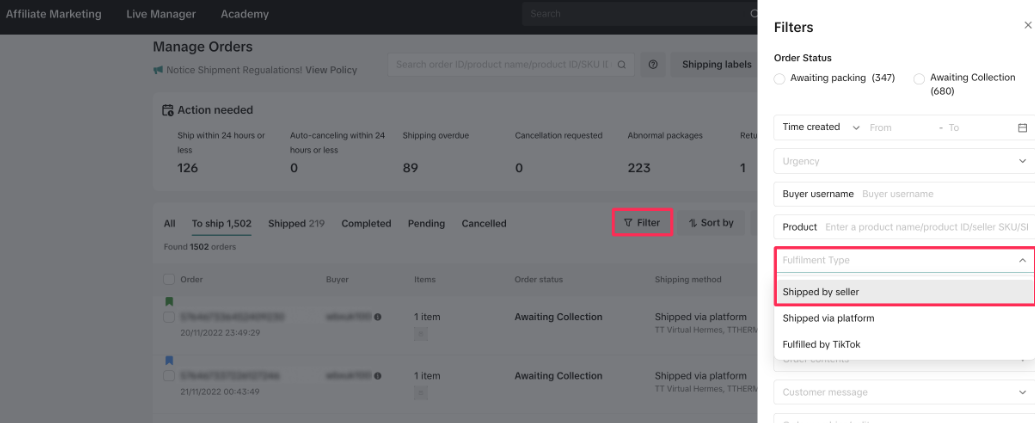Viewport: 1035px width, 423px height.
Task: Open the Time created dropdown
Action: [820, 128]
